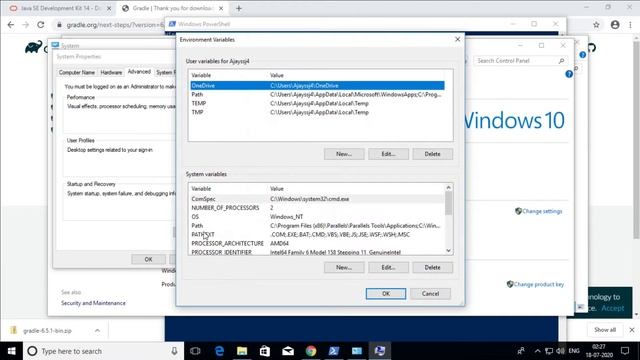Screen dimensions: 640x360
Task: Select the ComSpec system variable row
Action: tap(318, 199)
